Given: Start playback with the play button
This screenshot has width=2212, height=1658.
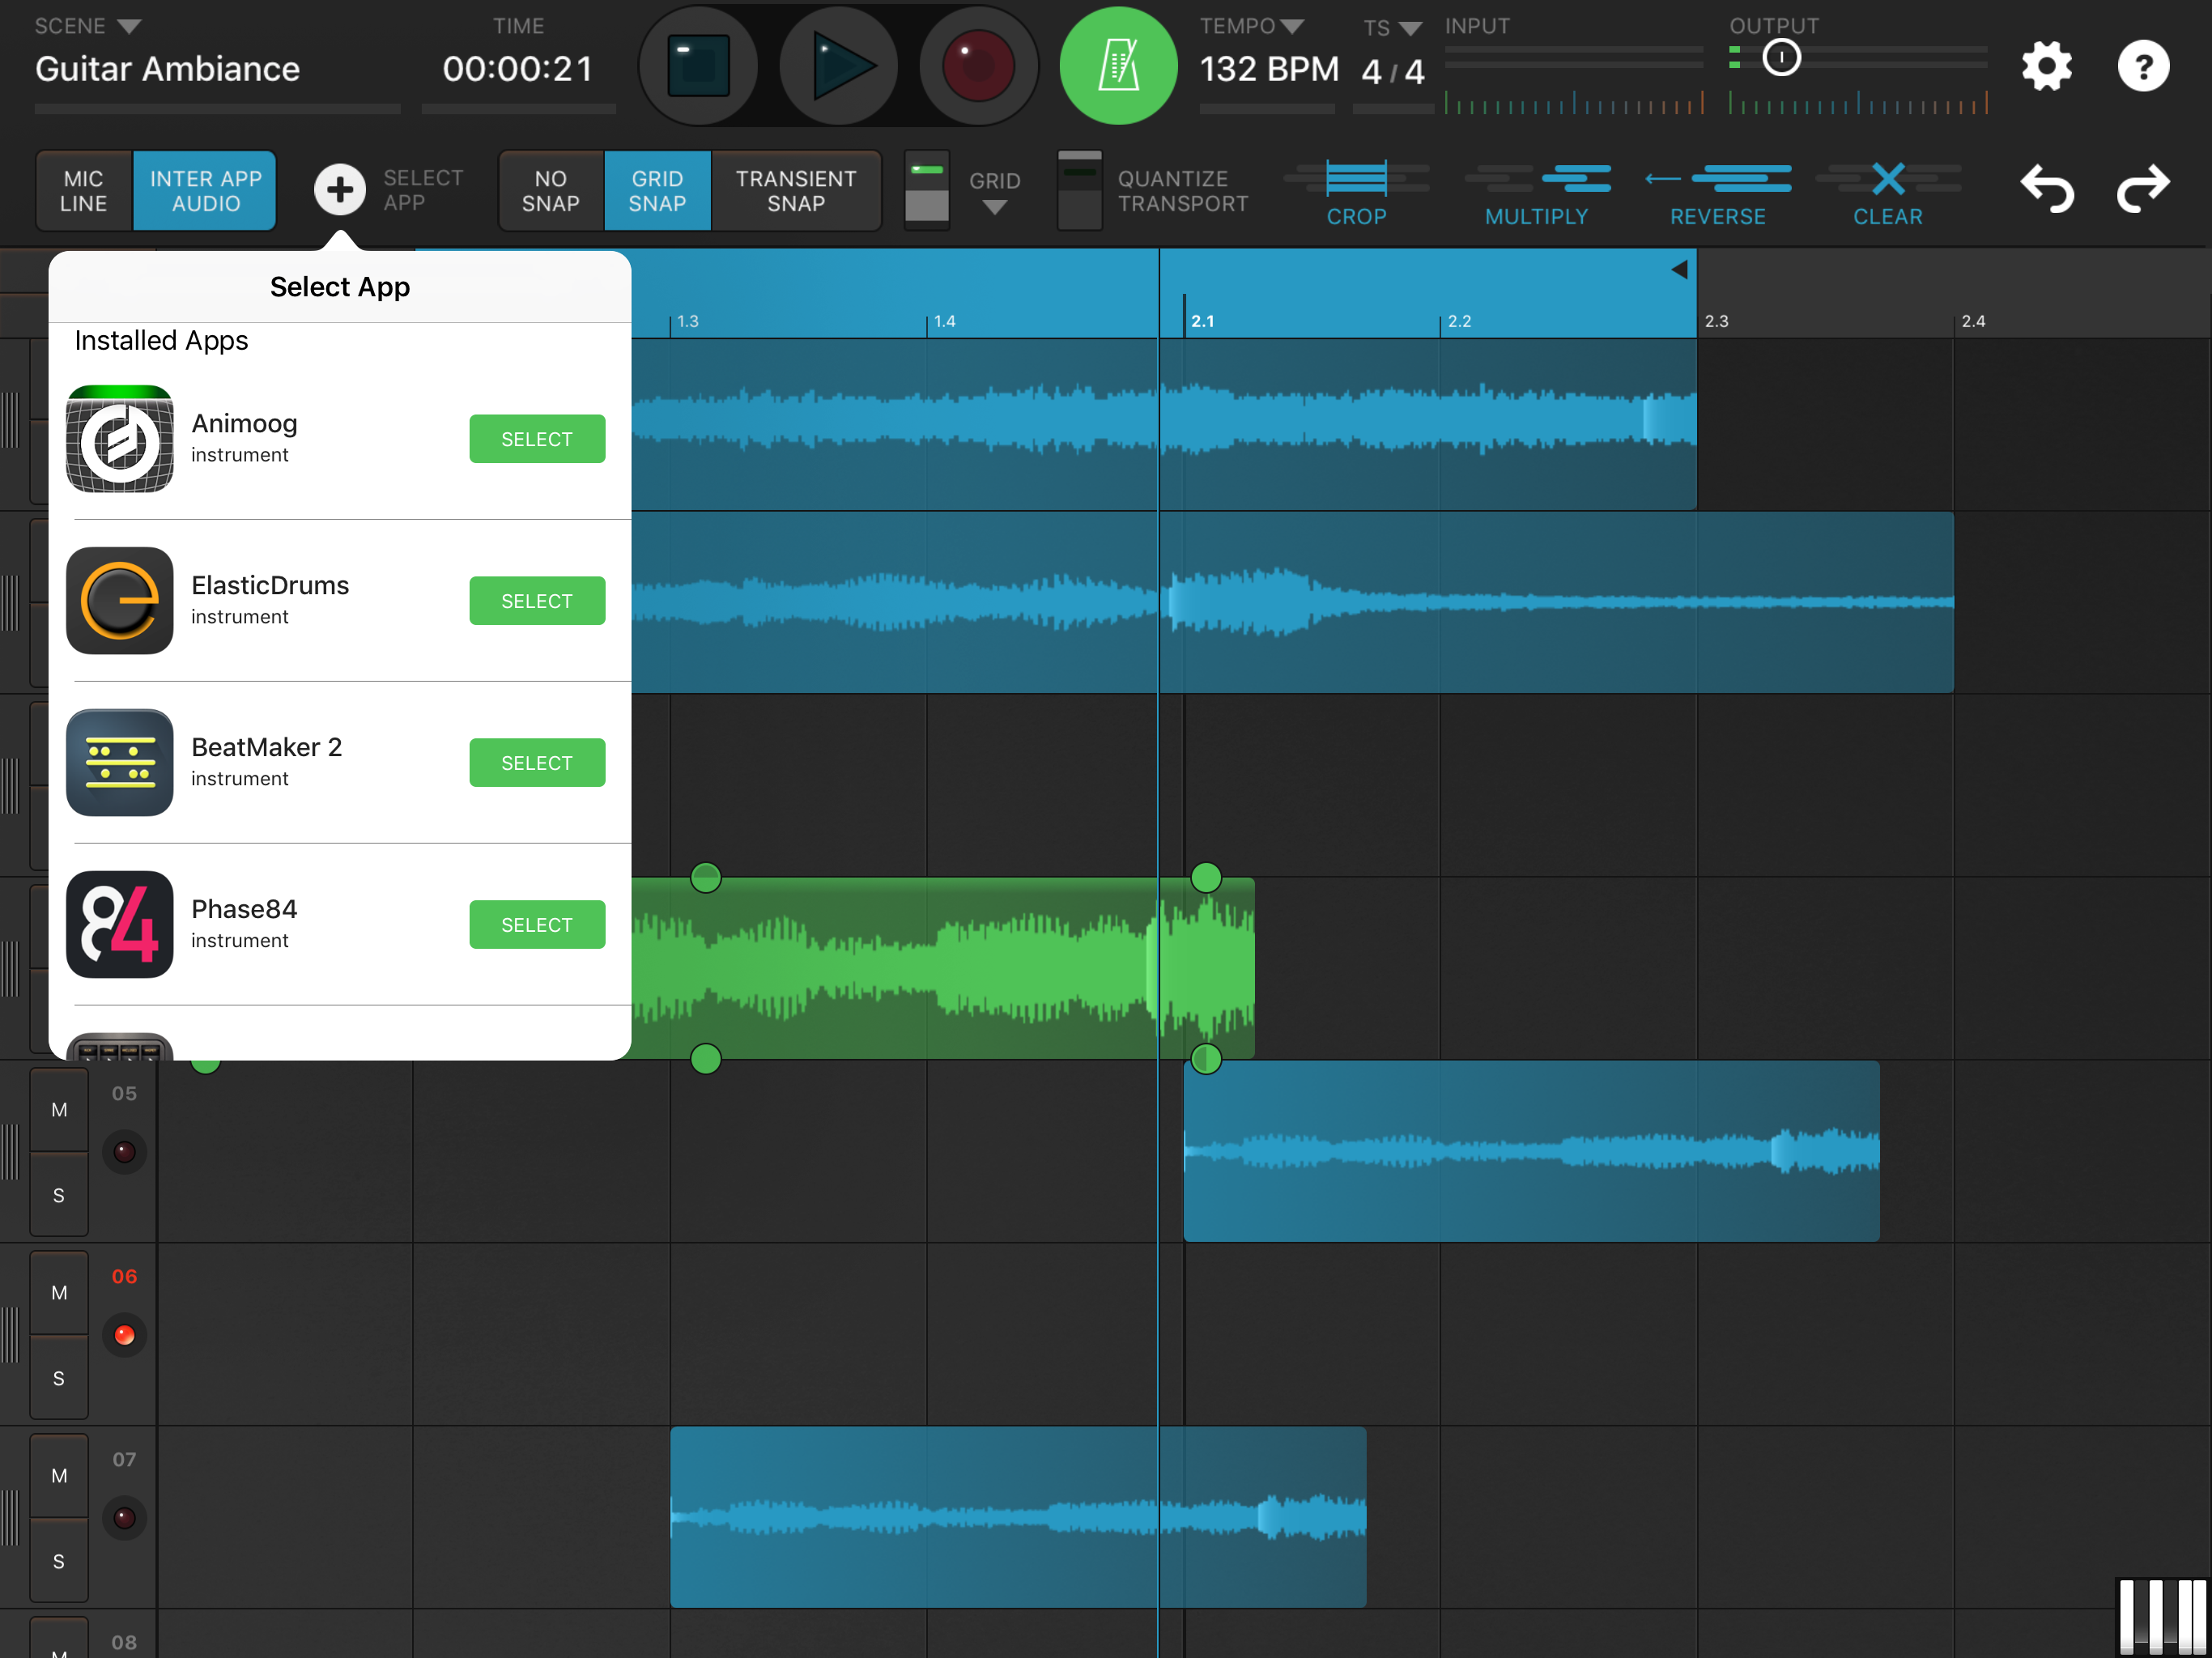Looking at the screenshot, I should [838, 66].
